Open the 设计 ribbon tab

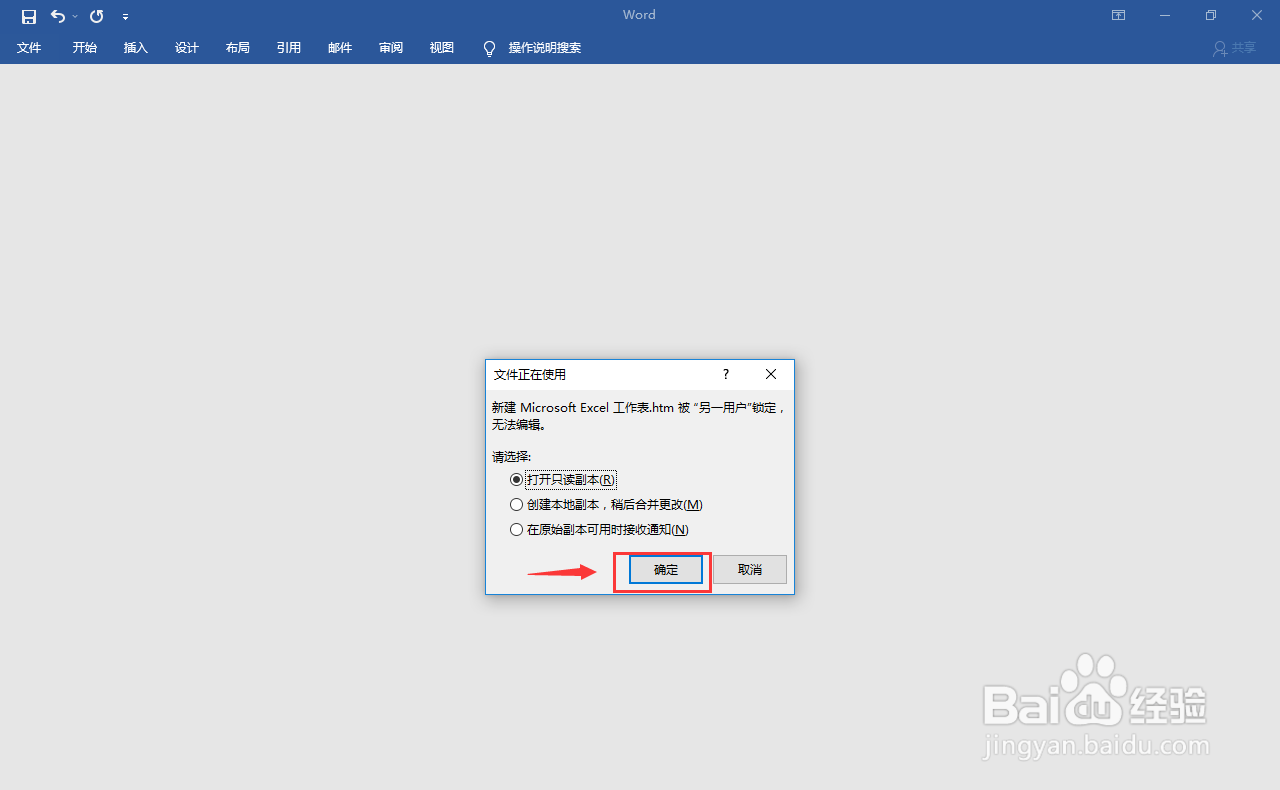point(187,48)
